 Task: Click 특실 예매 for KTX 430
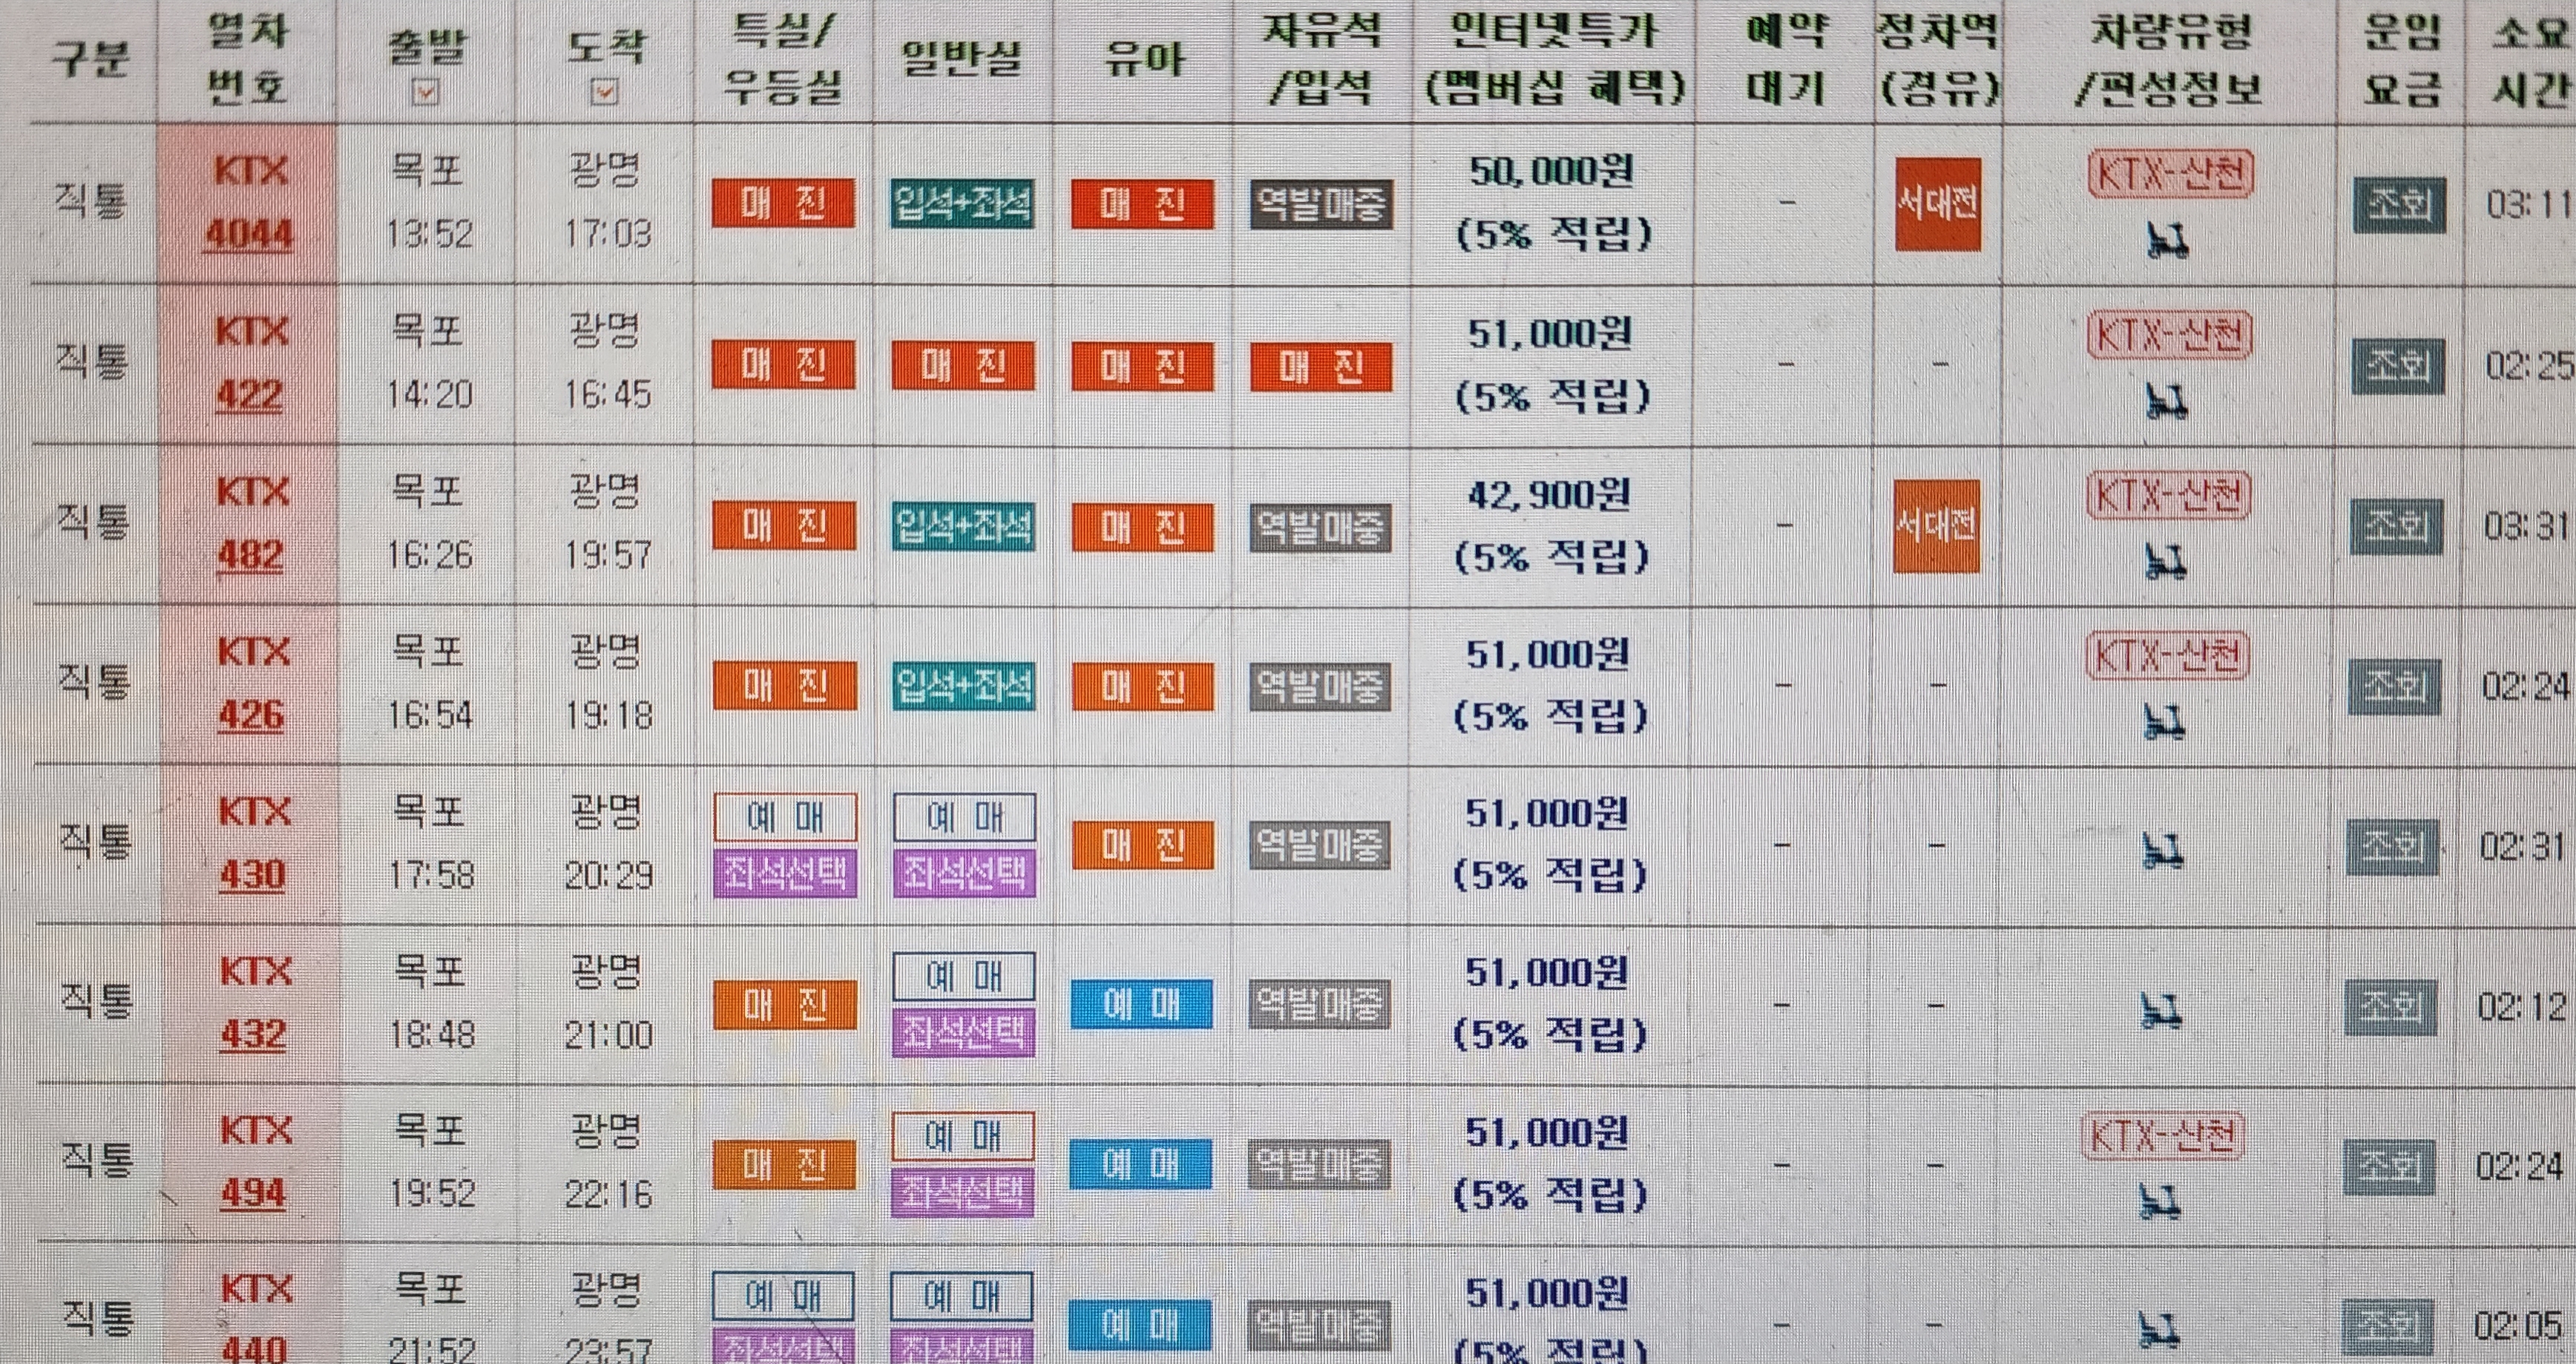[786, 818]
